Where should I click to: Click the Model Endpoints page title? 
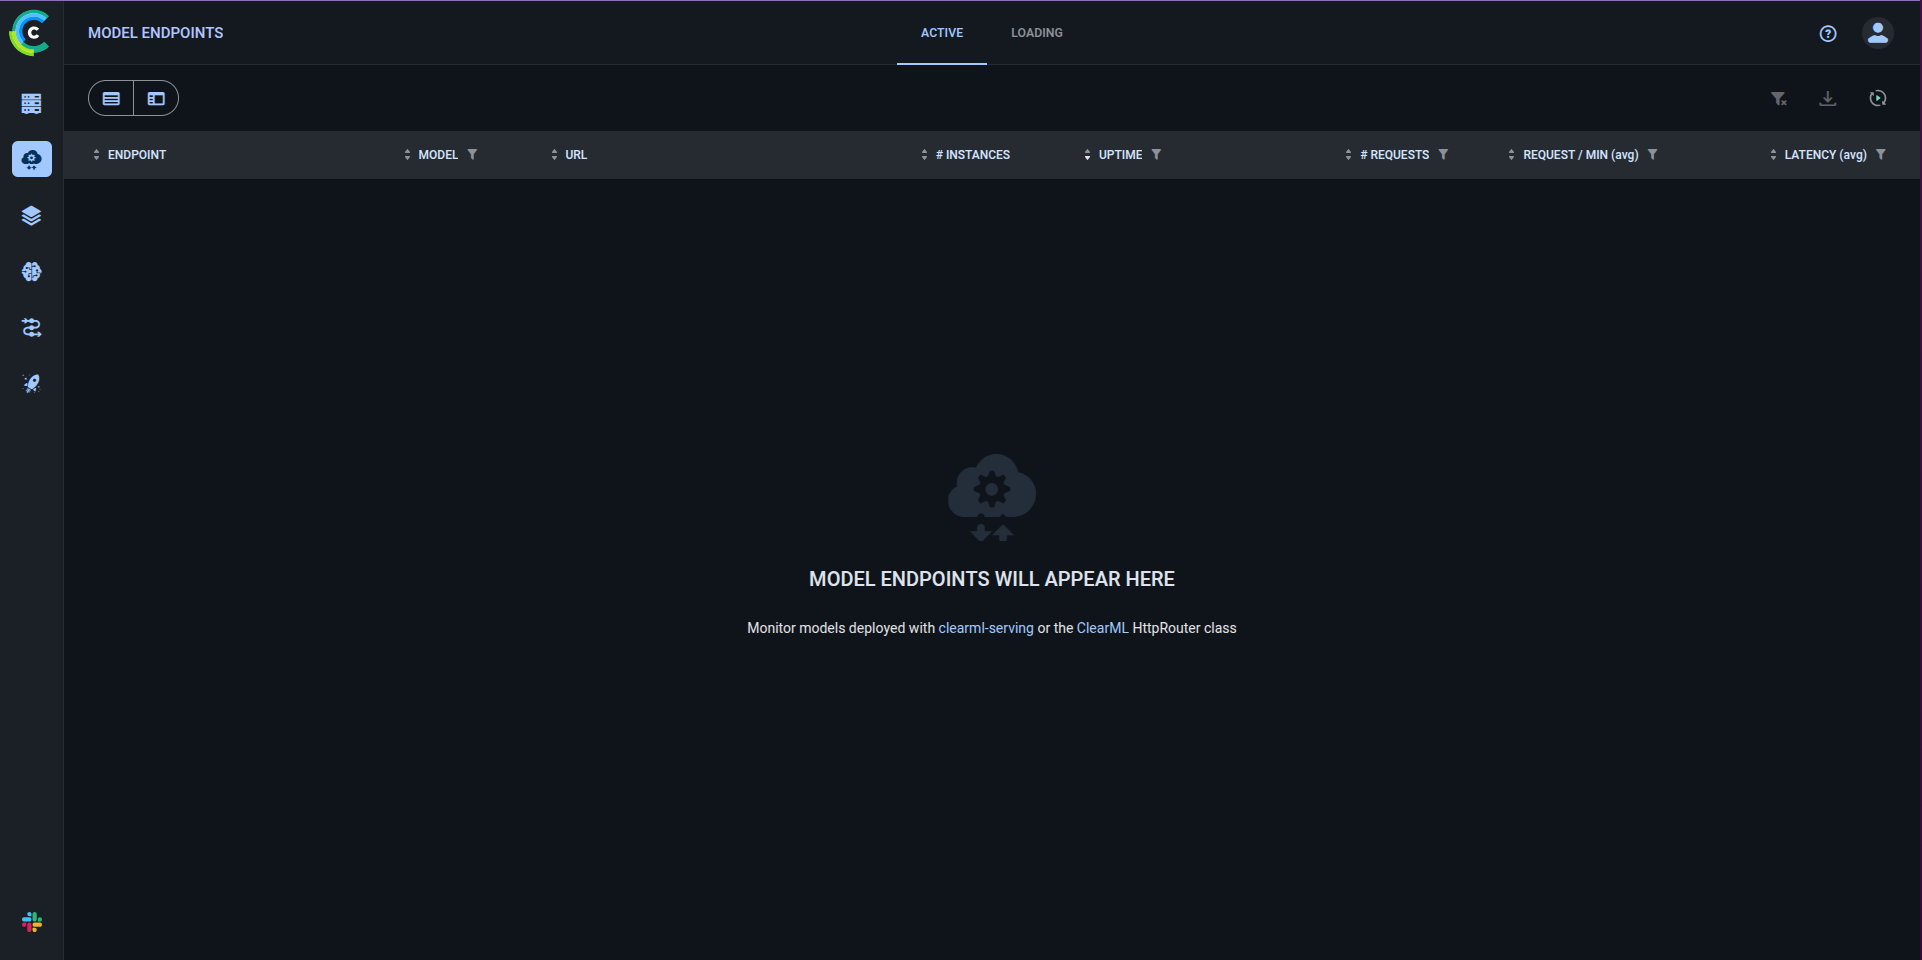156,33
